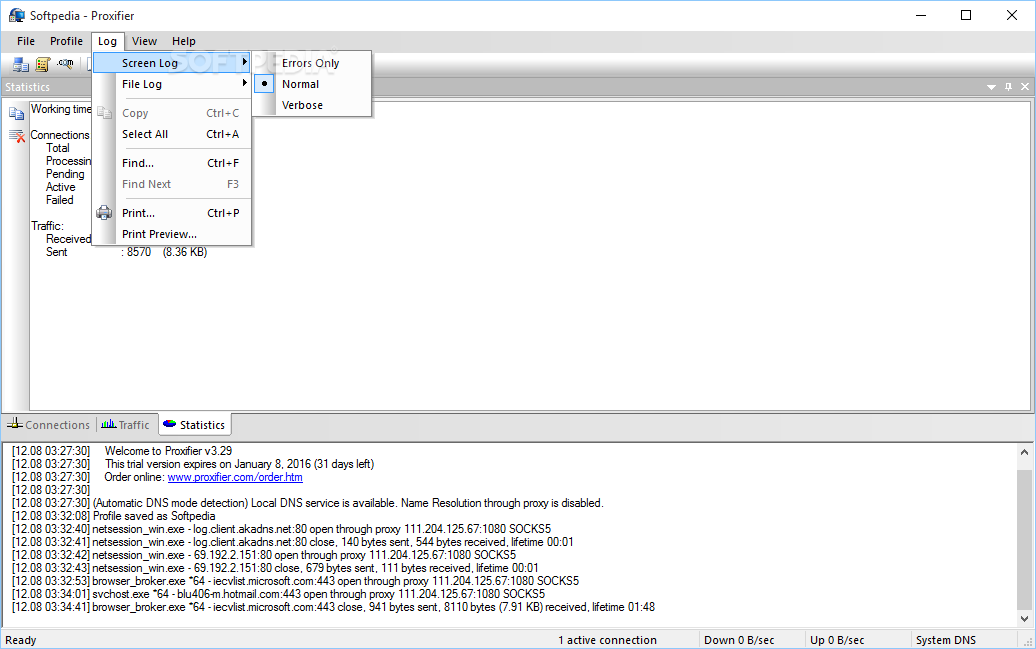Click the copy statistics icon
The width and height of the screenshot is (1036, 649).
click(x=17, y=114)
